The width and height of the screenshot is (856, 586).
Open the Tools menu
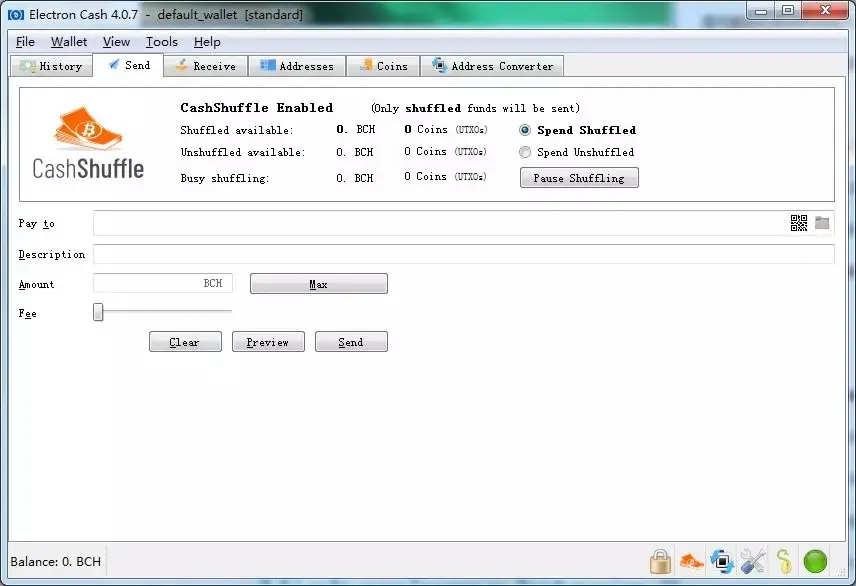pos(162,42)
